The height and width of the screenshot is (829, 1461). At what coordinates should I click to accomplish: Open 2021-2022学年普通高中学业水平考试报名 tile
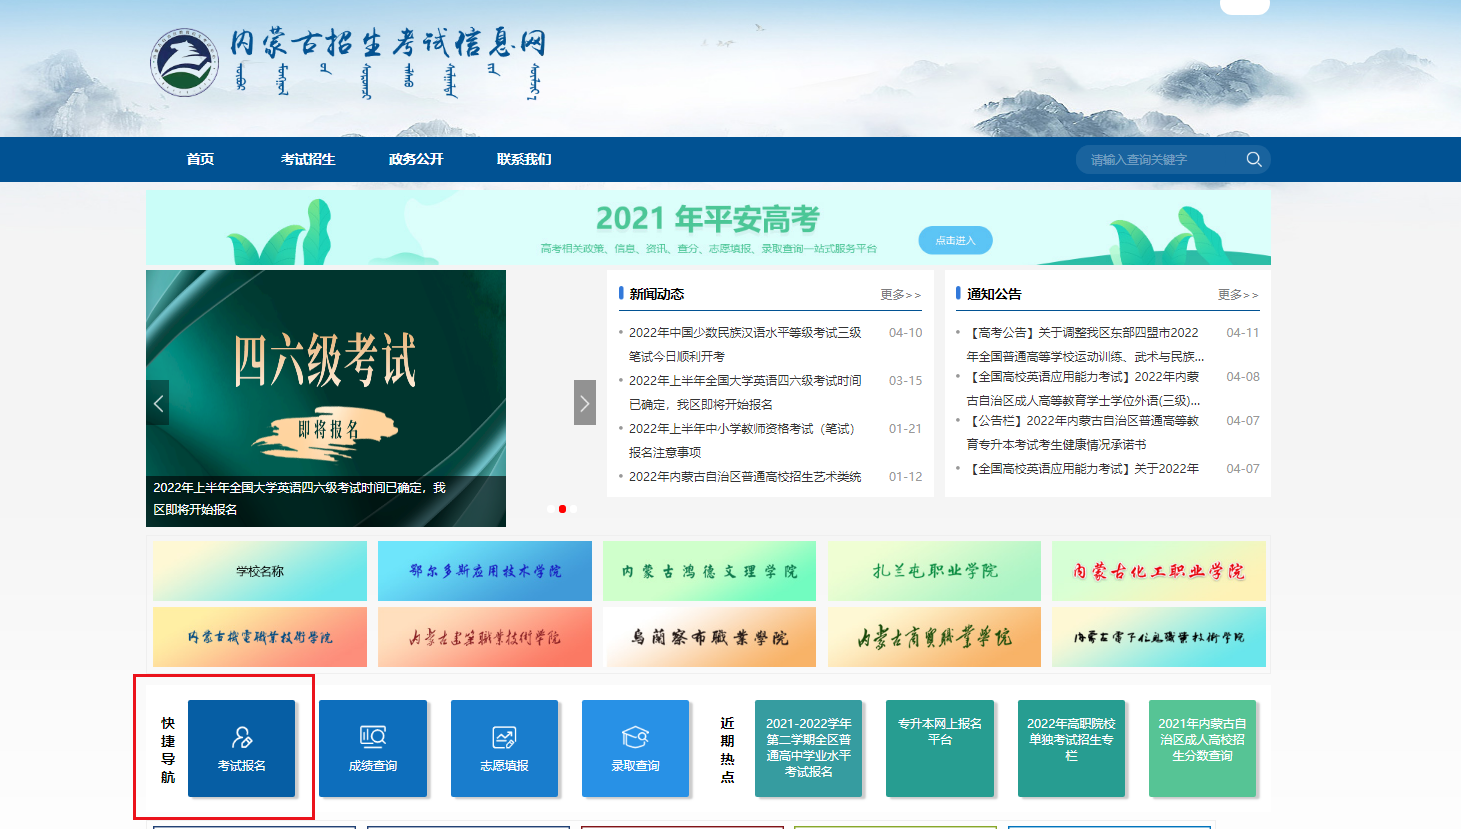coord(809,748)
